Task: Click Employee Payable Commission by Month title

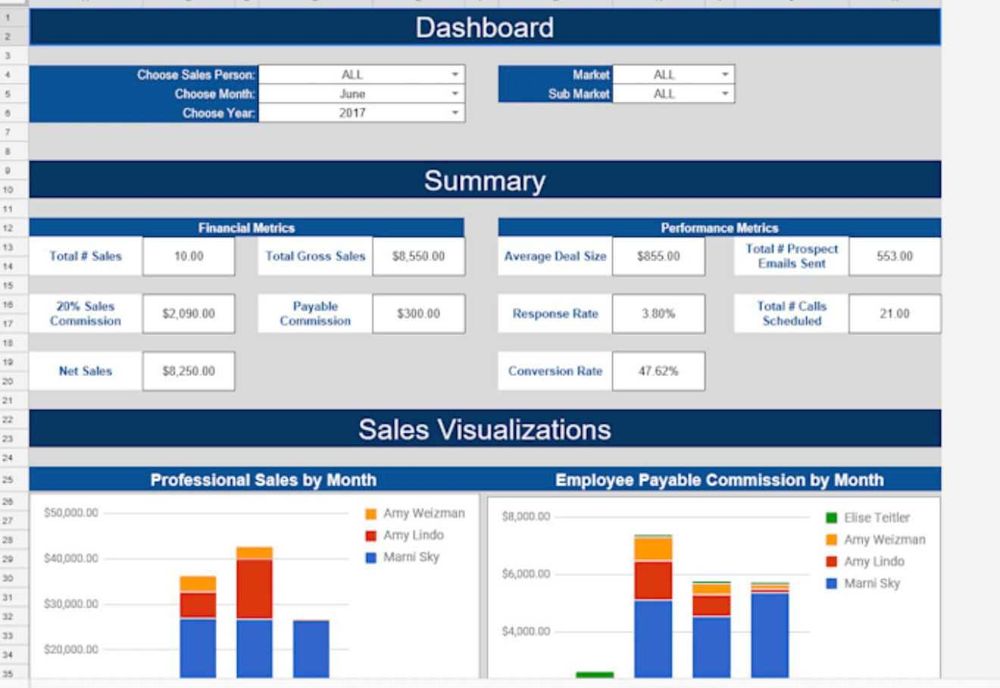Action: tap(719, 480)
